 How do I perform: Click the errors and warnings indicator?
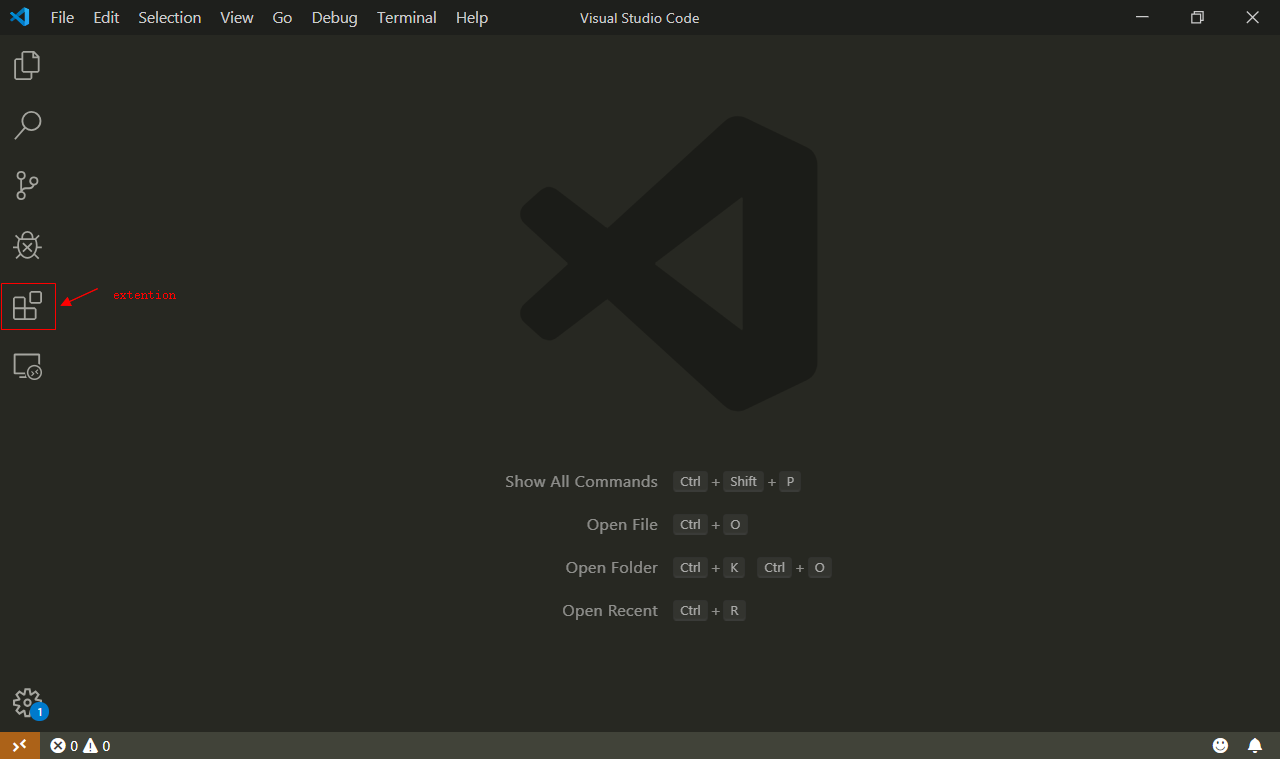[79, 745]
